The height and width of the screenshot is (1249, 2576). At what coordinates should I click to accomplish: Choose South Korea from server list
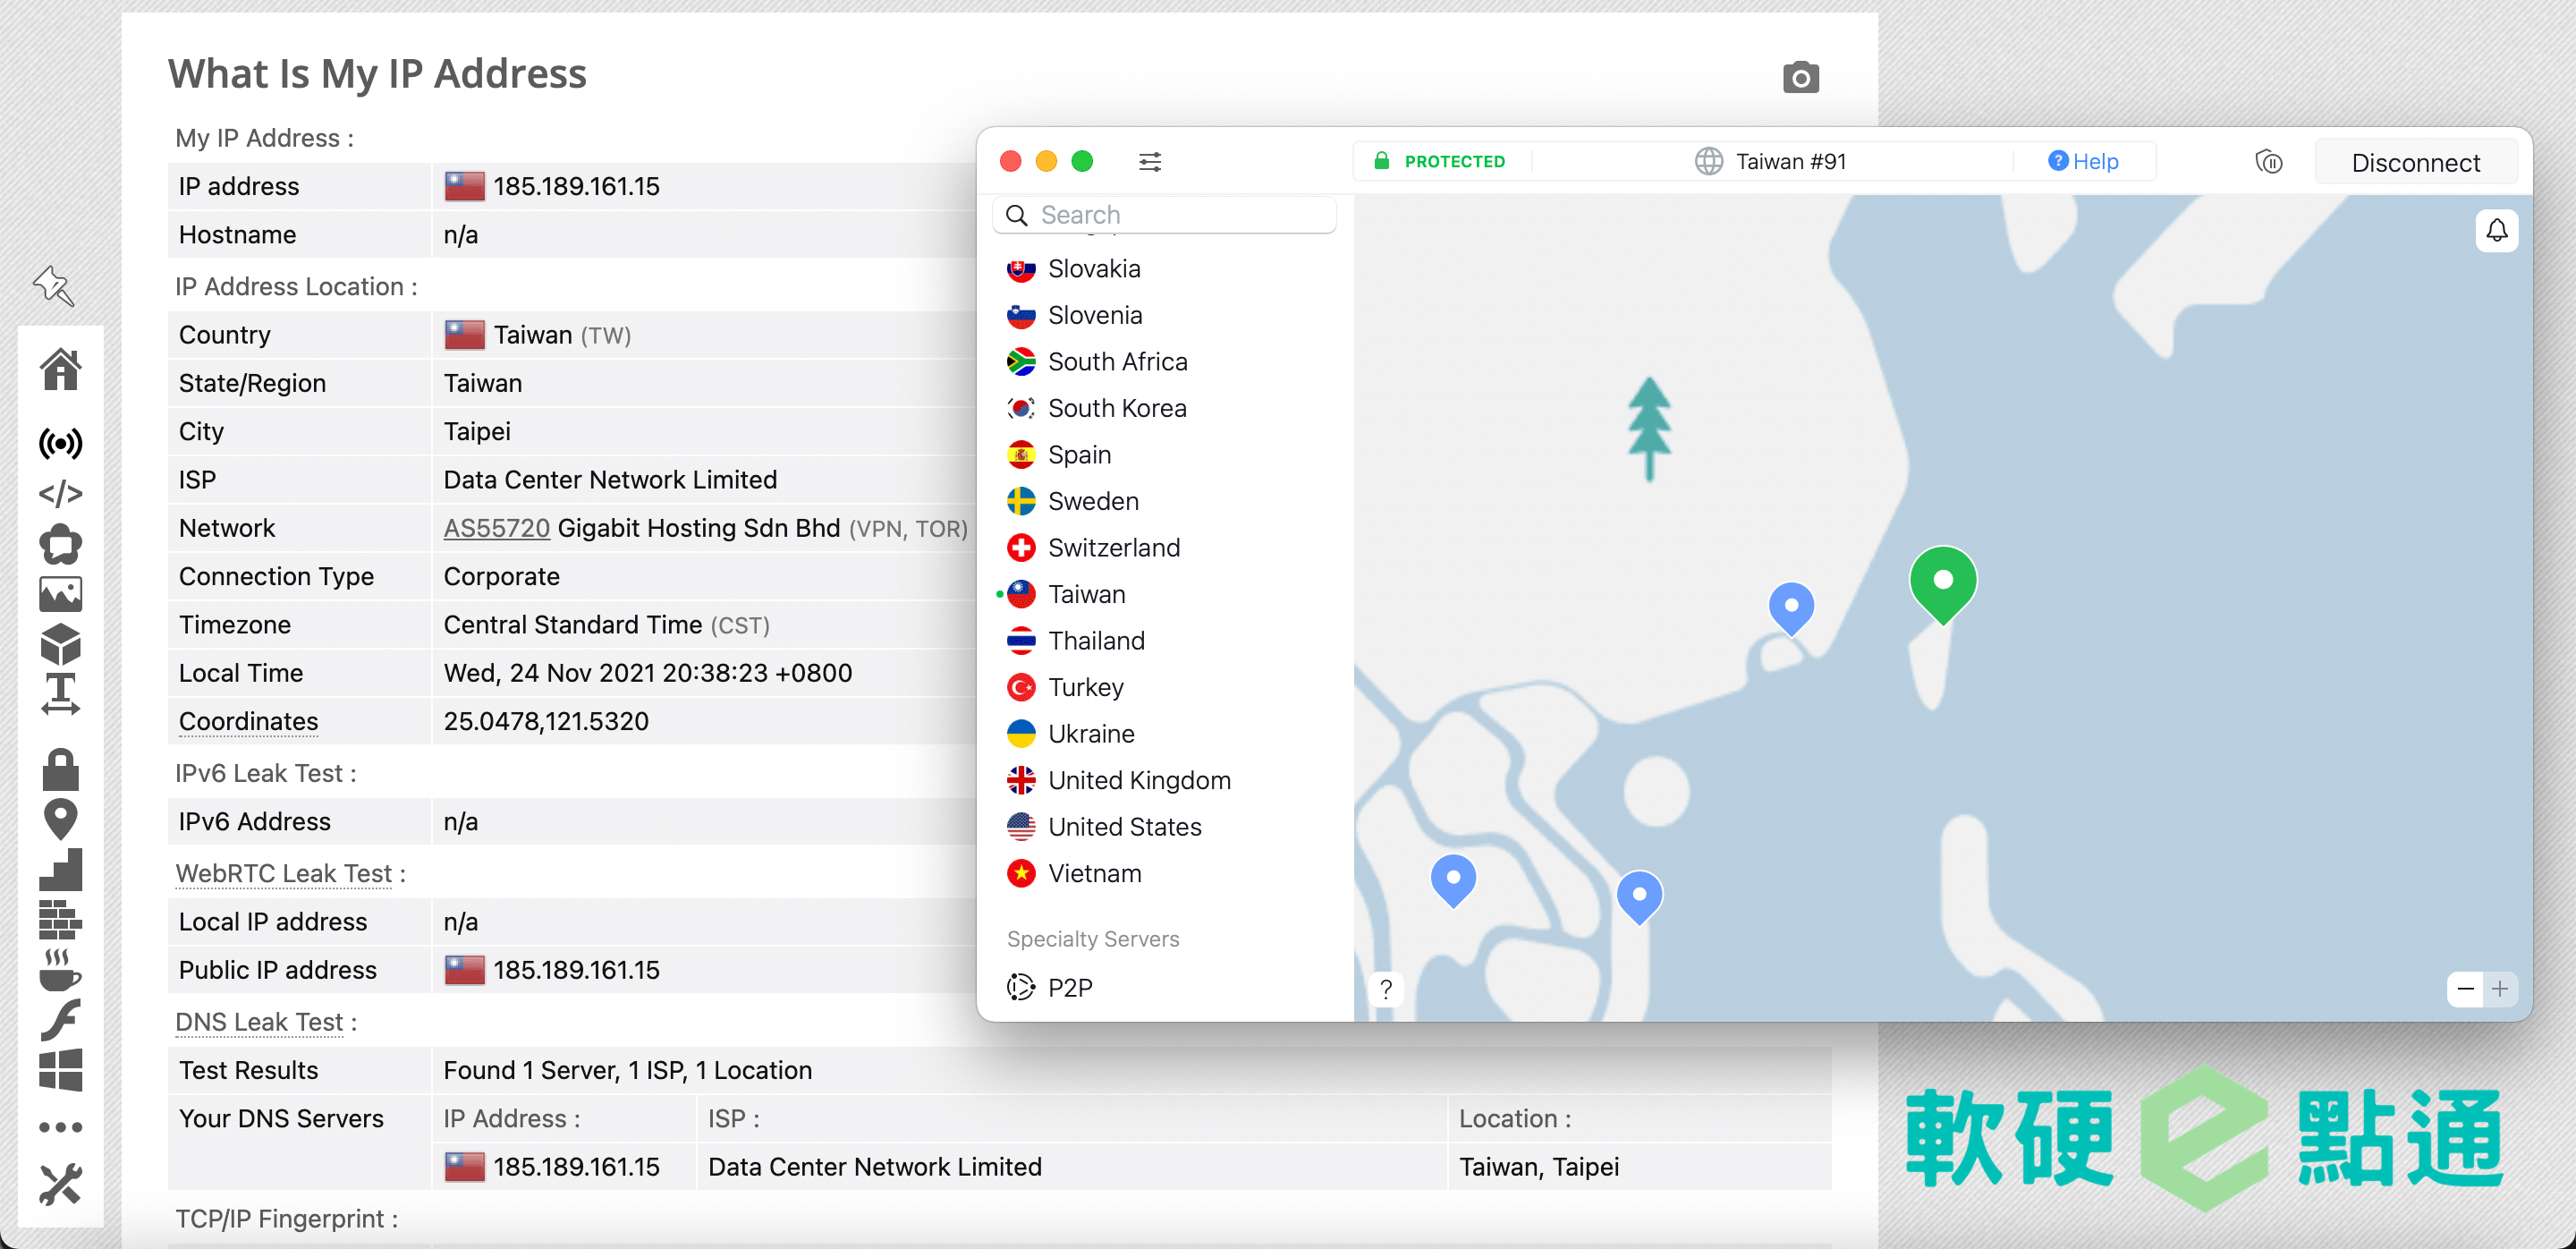click(1116, 408)
